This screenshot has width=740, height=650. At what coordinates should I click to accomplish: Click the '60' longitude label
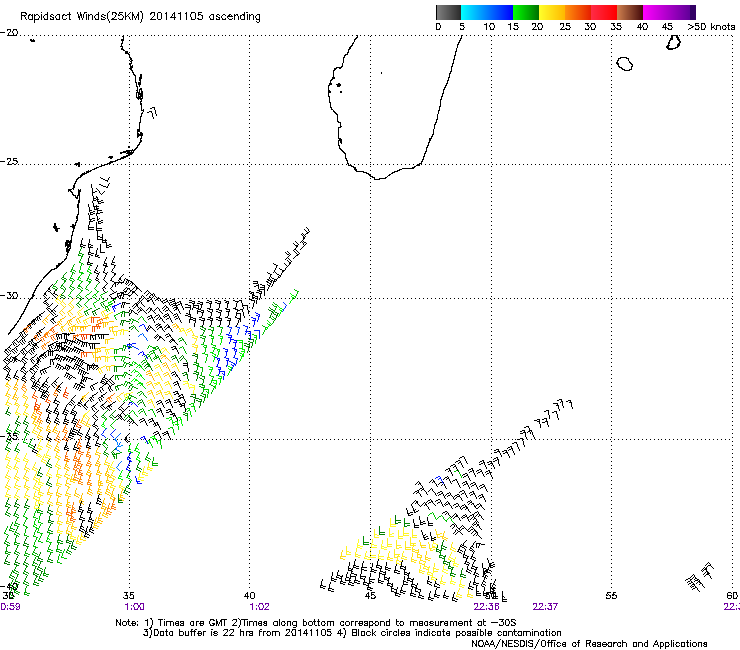click(732, 596)
